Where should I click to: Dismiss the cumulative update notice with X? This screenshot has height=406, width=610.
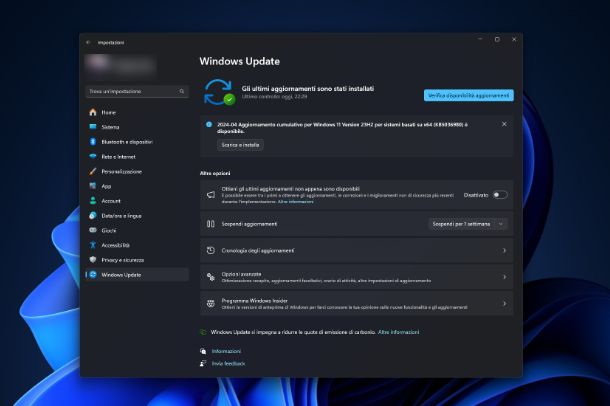504,124
